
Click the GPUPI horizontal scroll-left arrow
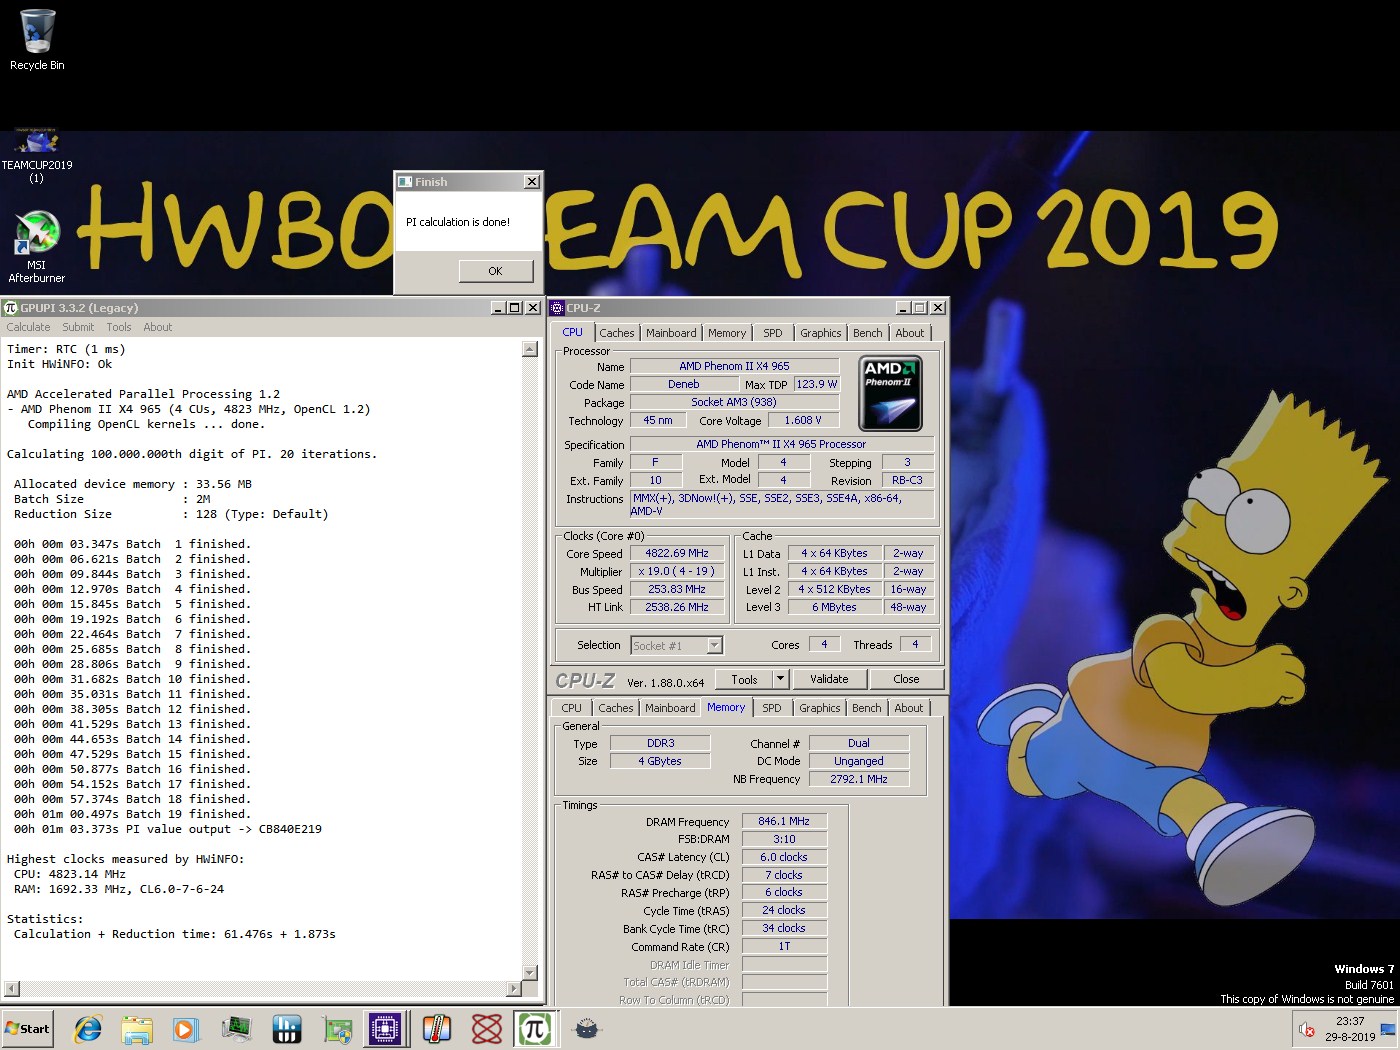(12, 989)
